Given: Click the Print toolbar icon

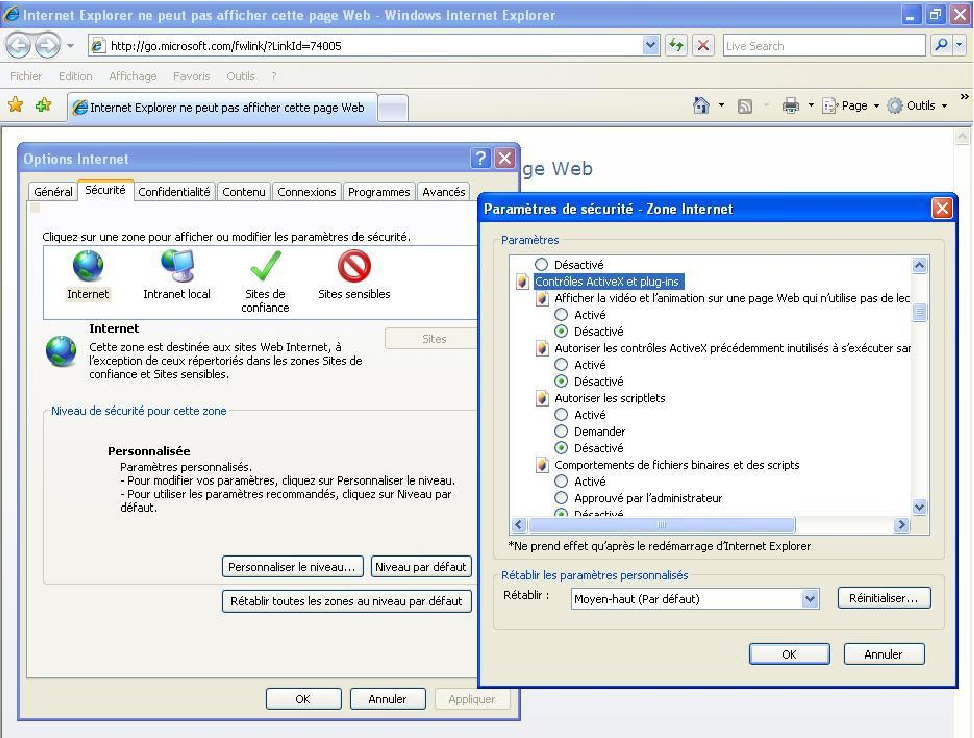Looking at the screenshot, I should pyautogui.click(x=791, y=106).
